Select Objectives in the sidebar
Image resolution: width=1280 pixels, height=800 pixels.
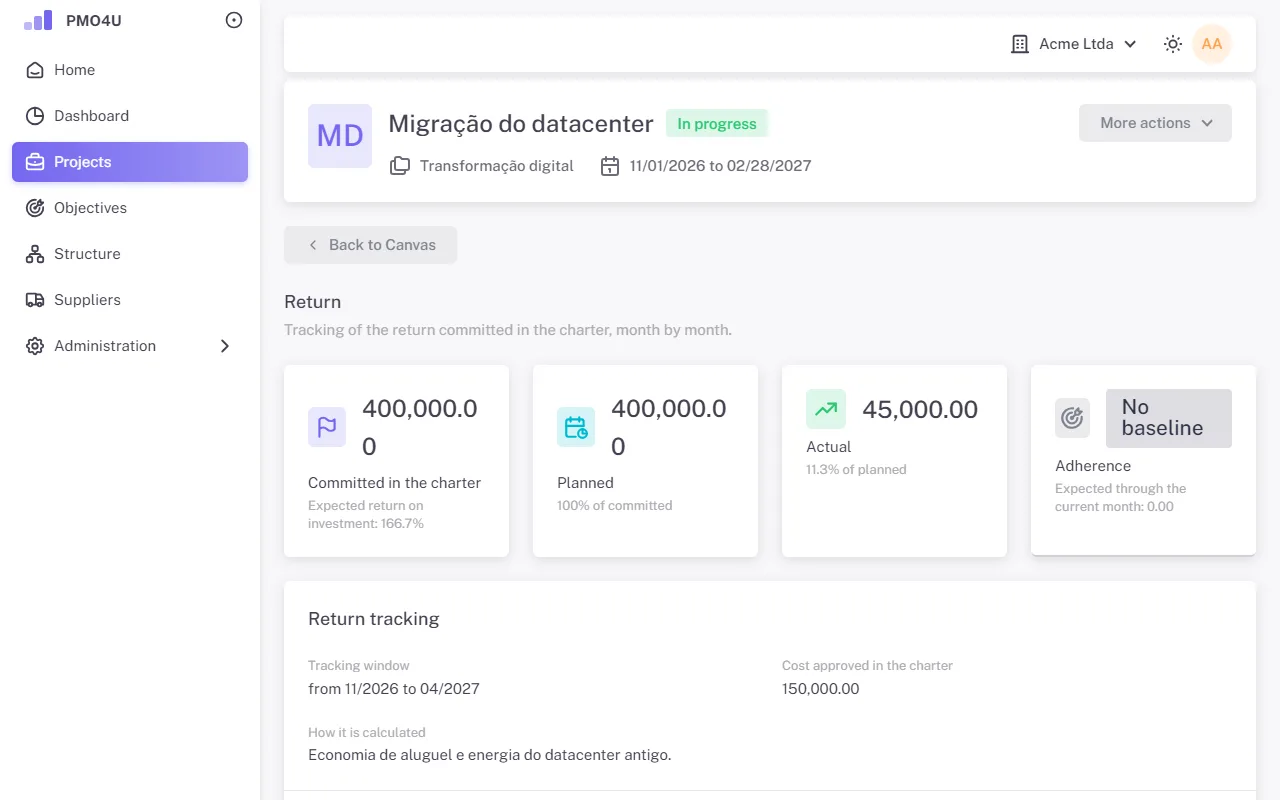click(130, 208)
